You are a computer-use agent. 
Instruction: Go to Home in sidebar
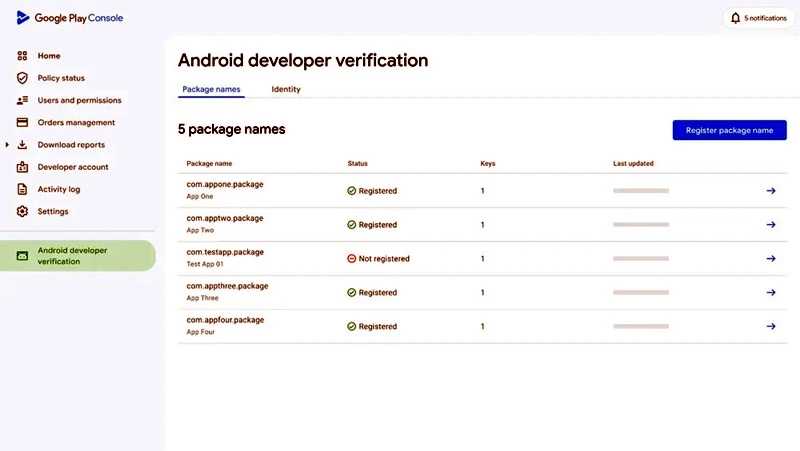(49, 56)
